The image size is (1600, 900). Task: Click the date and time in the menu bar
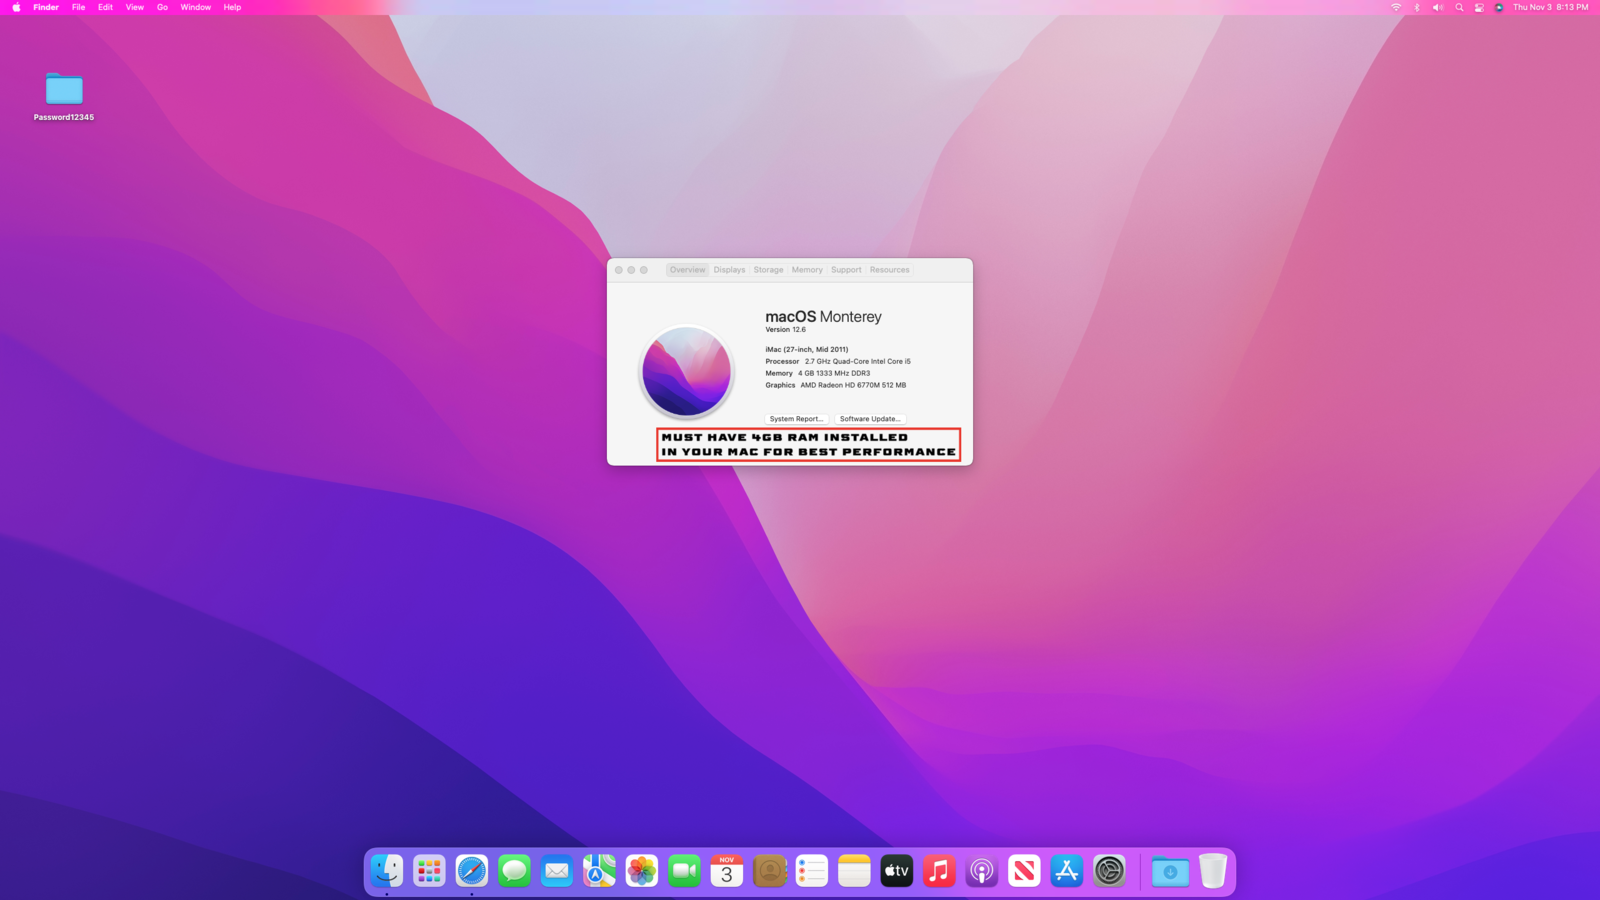tap(1550, 7)
